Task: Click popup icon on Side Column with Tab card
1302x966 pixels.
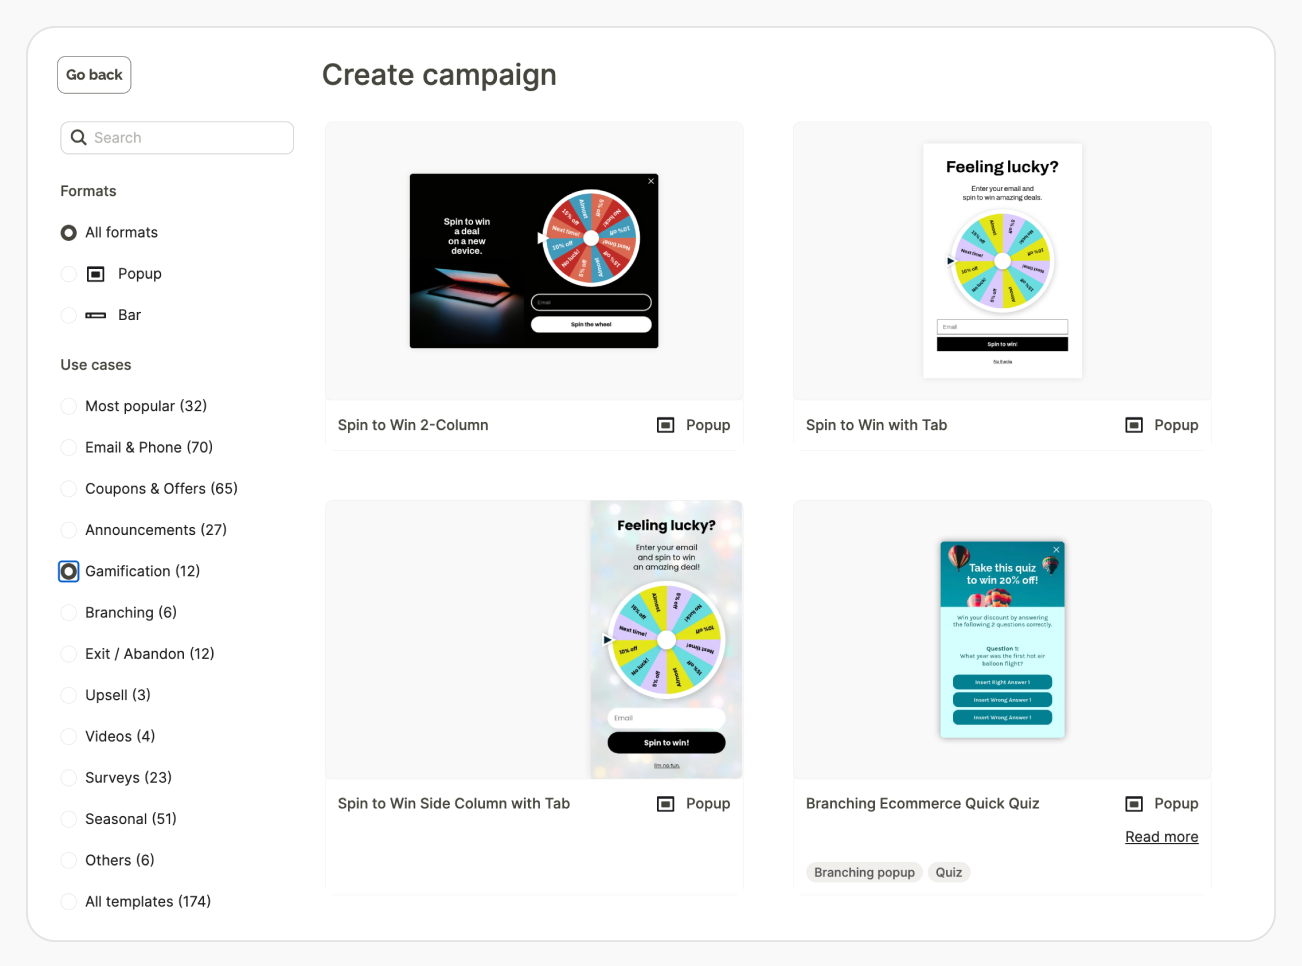Action: point(665,804)
